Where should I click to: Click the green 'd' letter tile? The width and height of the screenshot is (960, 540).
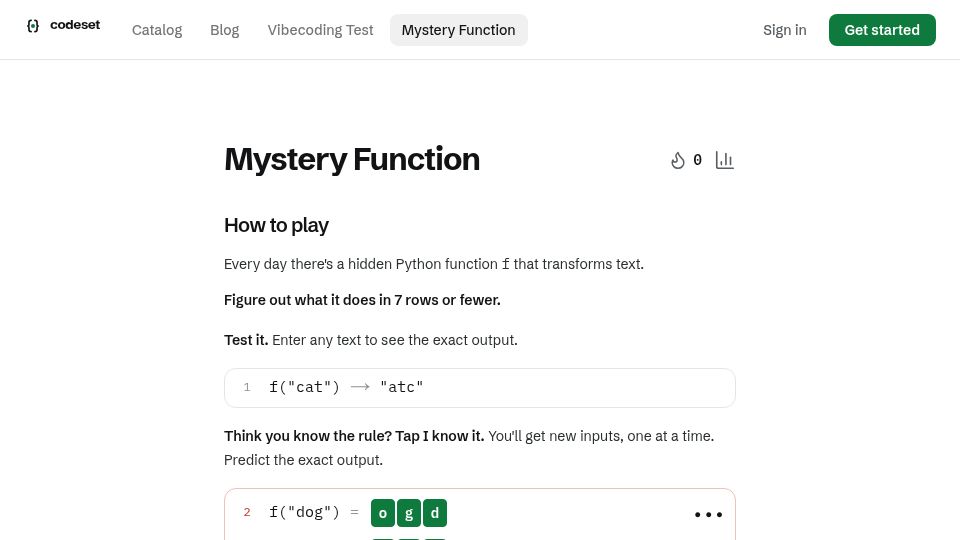435,513
